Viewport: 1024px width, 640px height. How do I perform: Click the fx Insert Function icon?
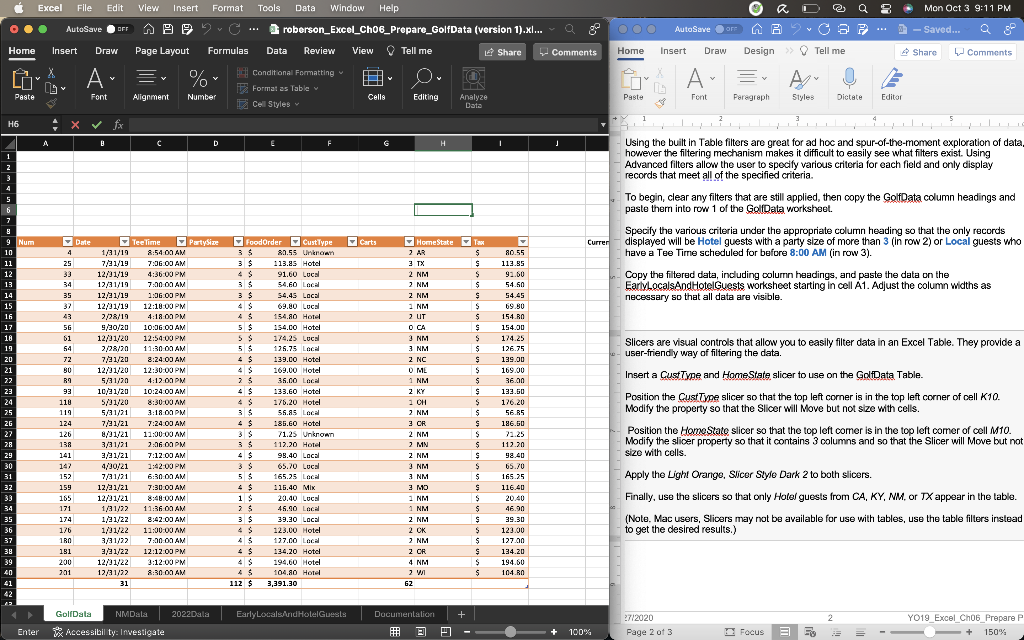click(118, 125)
